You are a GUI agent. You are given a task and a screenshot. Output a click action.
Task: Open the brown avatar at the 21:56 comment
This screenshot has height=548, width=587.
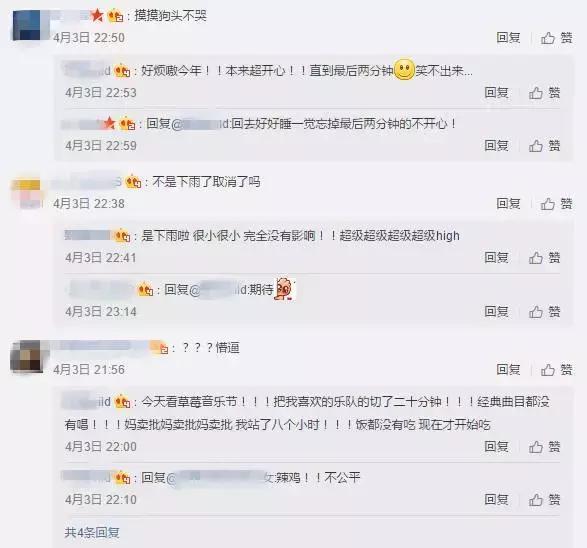click(26, 356)
